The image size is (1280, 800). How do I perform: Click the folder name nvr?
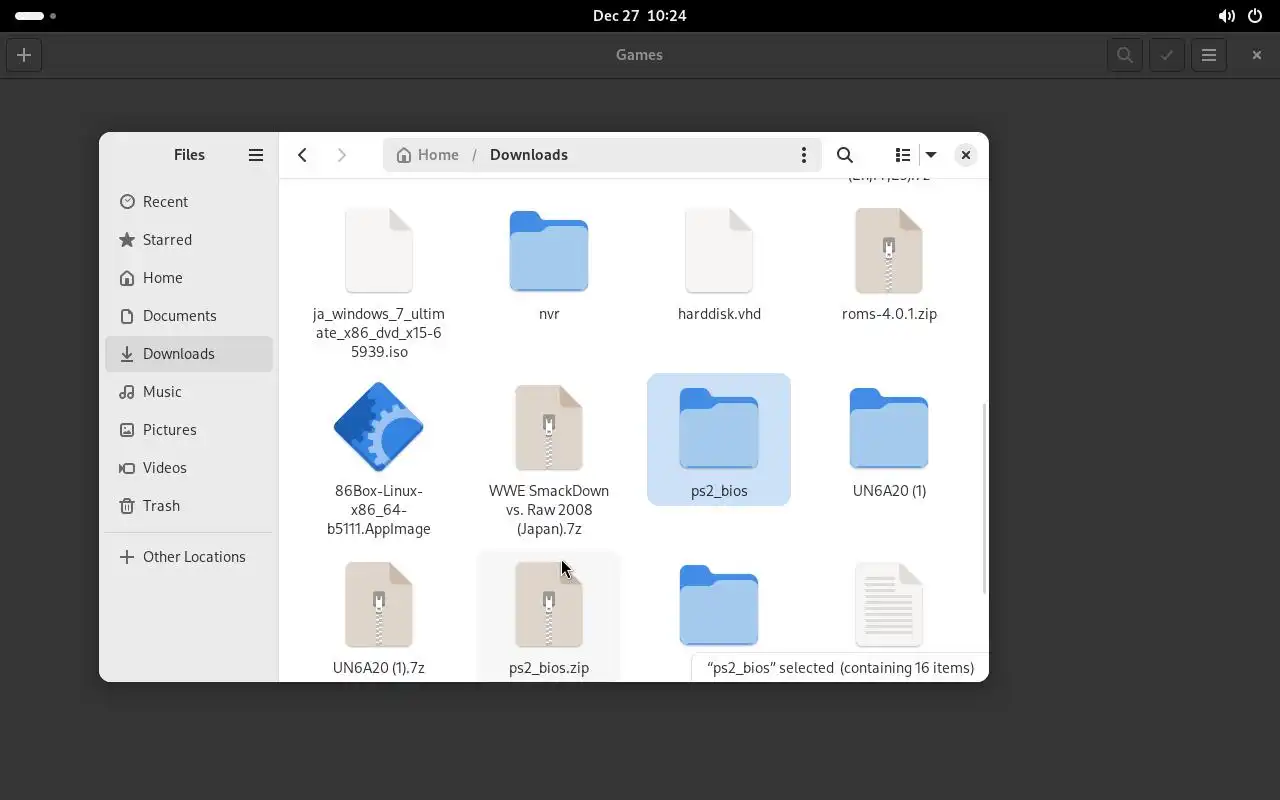(549, 314)
